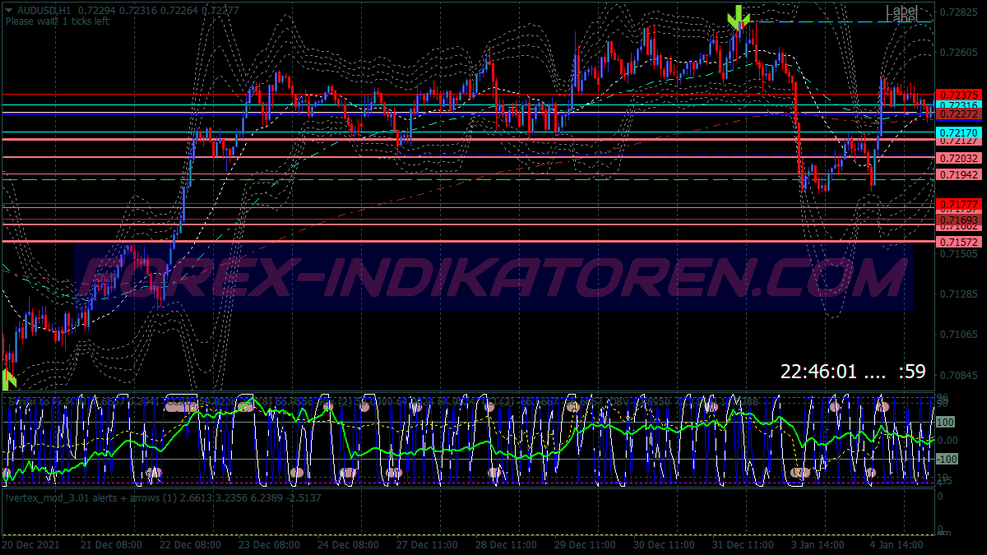Click the green arrow signal near 20 Dec 2021
Screen dimensions: 987x555
click(9, 378)
